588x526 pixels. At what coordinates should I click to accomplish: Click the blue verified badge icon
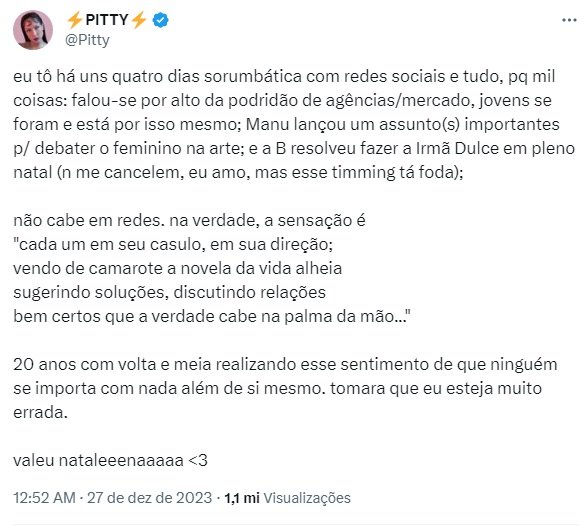[x=160, y=20]
